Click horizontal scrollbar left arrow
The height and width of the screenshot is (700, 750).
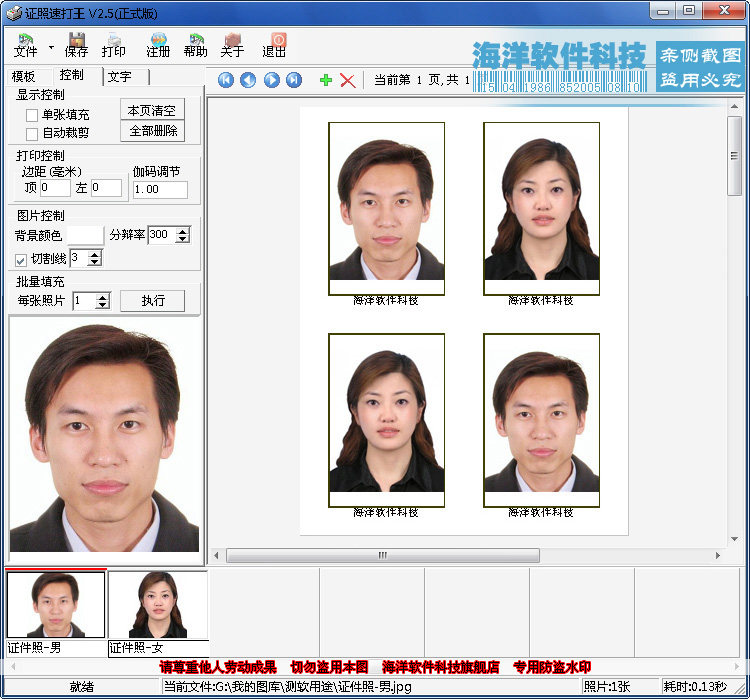tap(216, 556)
